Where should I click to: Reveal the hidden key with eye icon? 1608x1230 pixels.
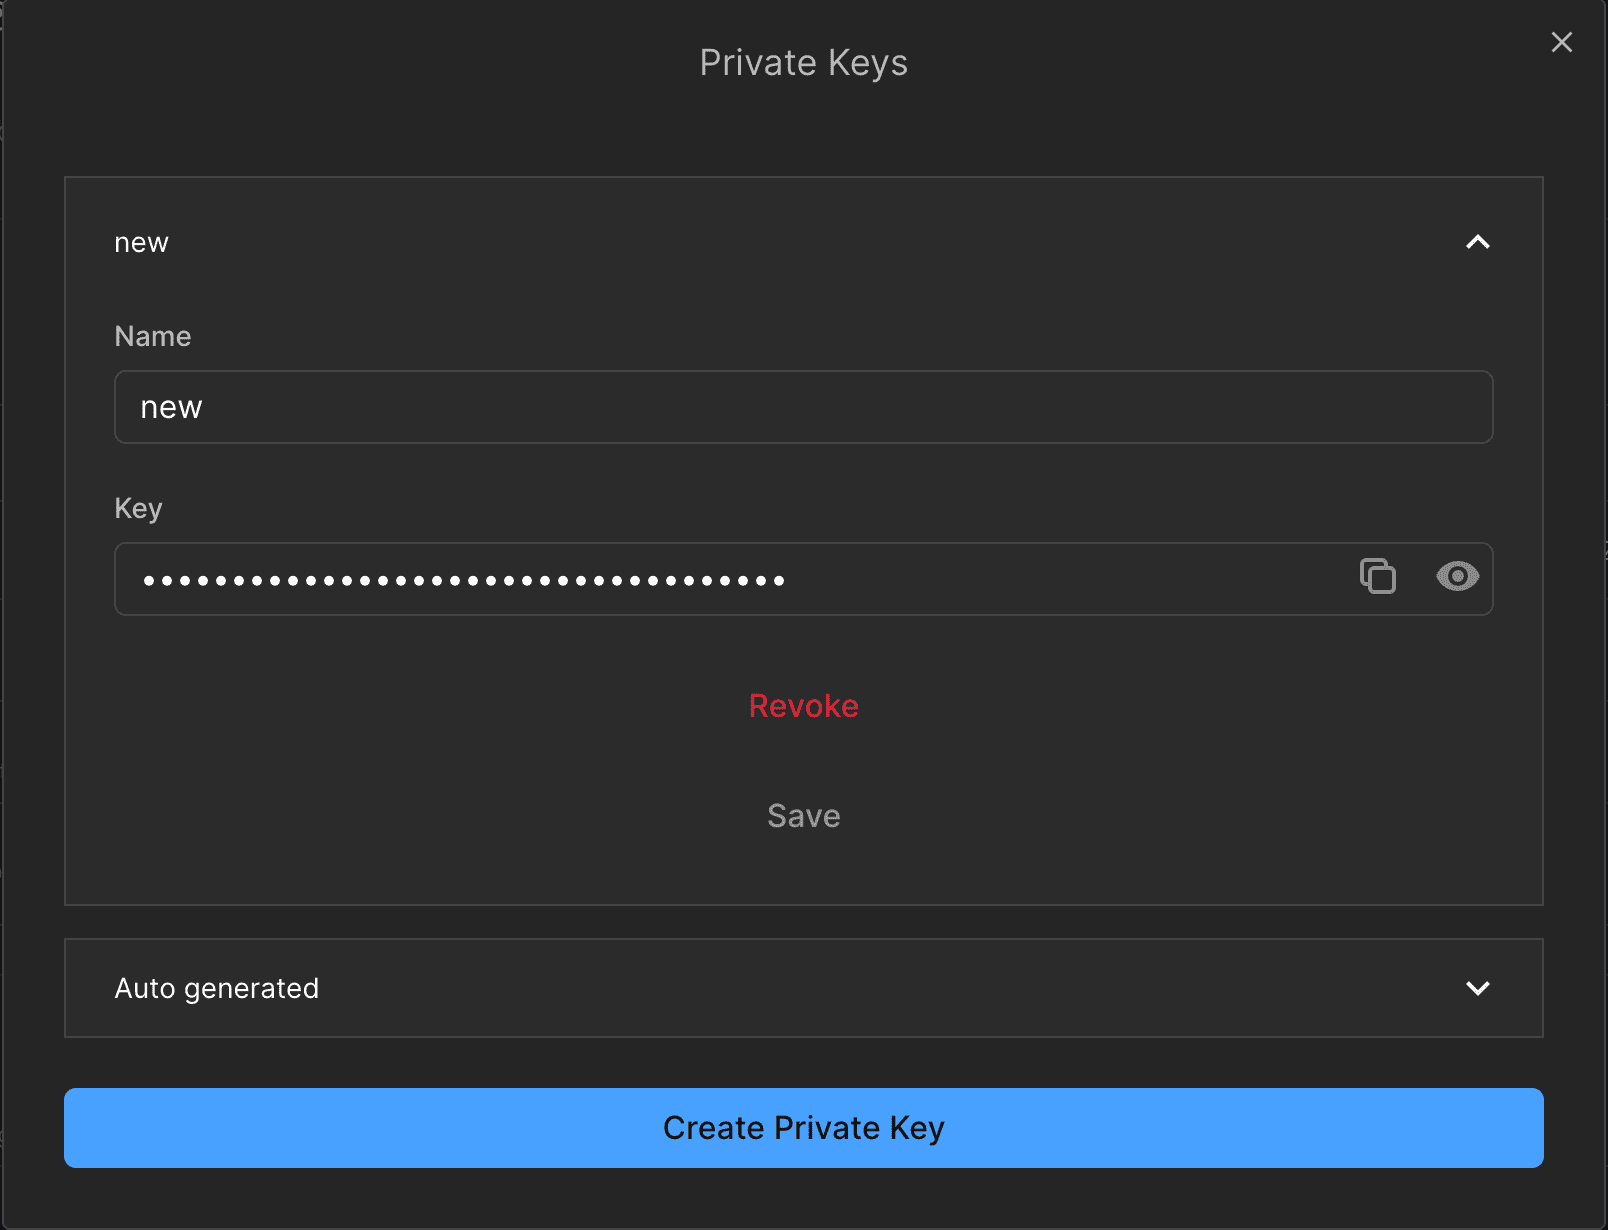click(x=1457, y=576)
